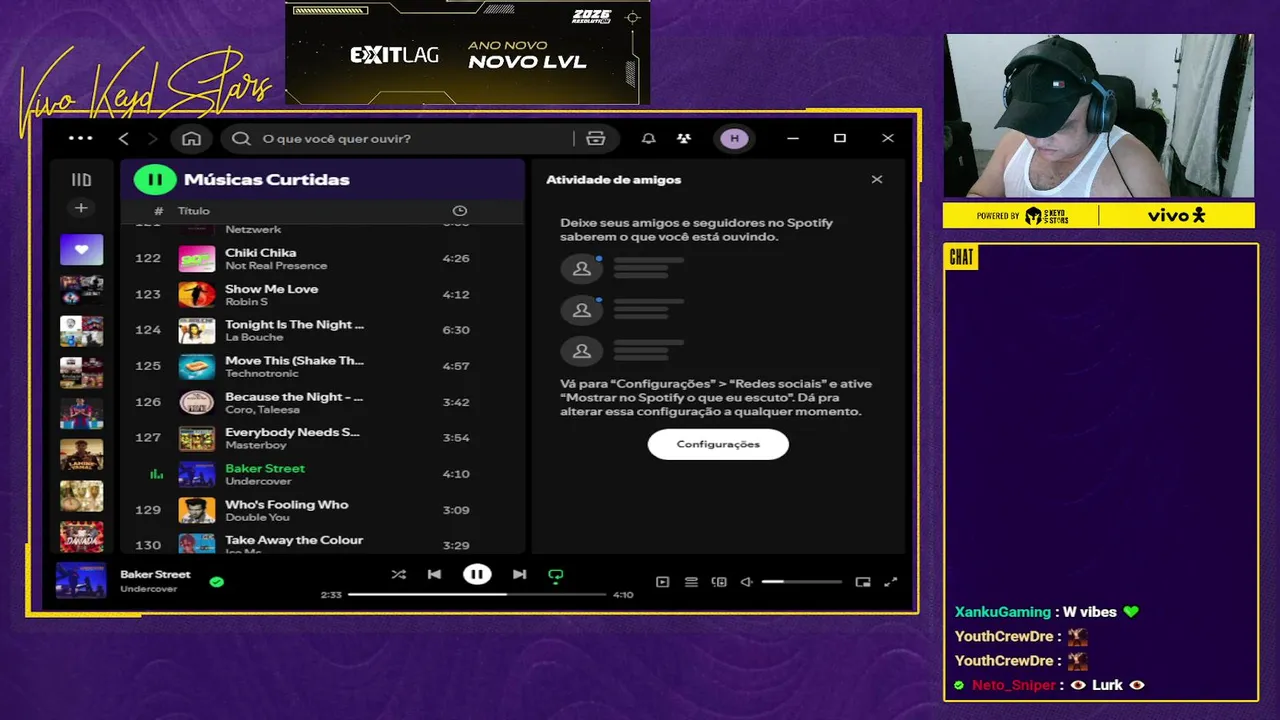The width and height of the screenshot is (1280, 720).
Task: Click 'Baker Street' in the now-playing bar
Action: tap(155, 575)
